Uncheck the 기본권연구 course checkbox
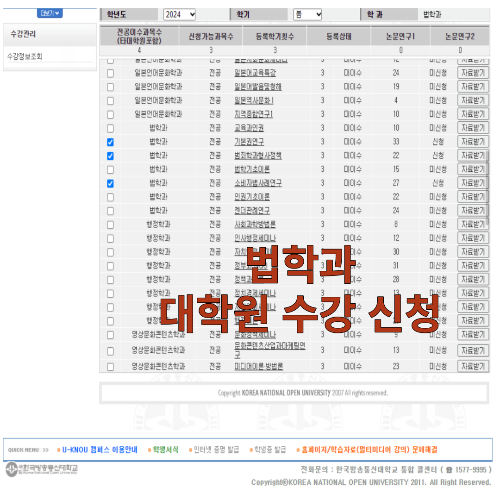 coord(110,142)
